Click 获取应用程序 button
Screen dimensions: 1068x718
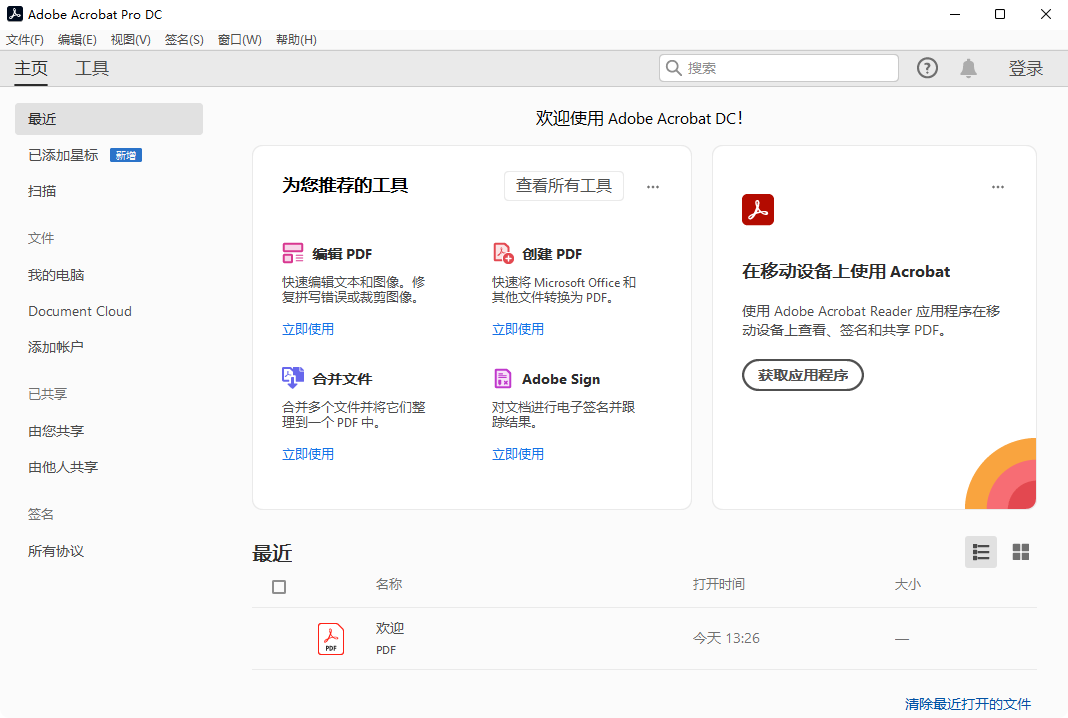[802, 375]
